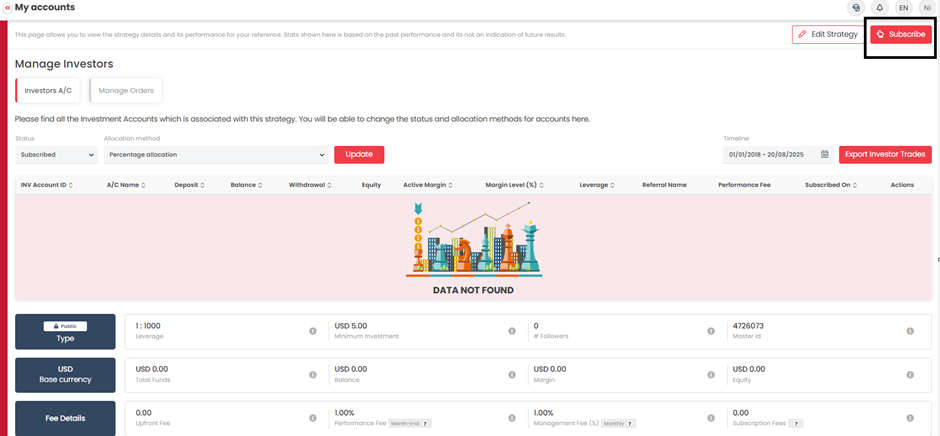
Task: Click the Export Investor Trades button
Action: [885, 155]
